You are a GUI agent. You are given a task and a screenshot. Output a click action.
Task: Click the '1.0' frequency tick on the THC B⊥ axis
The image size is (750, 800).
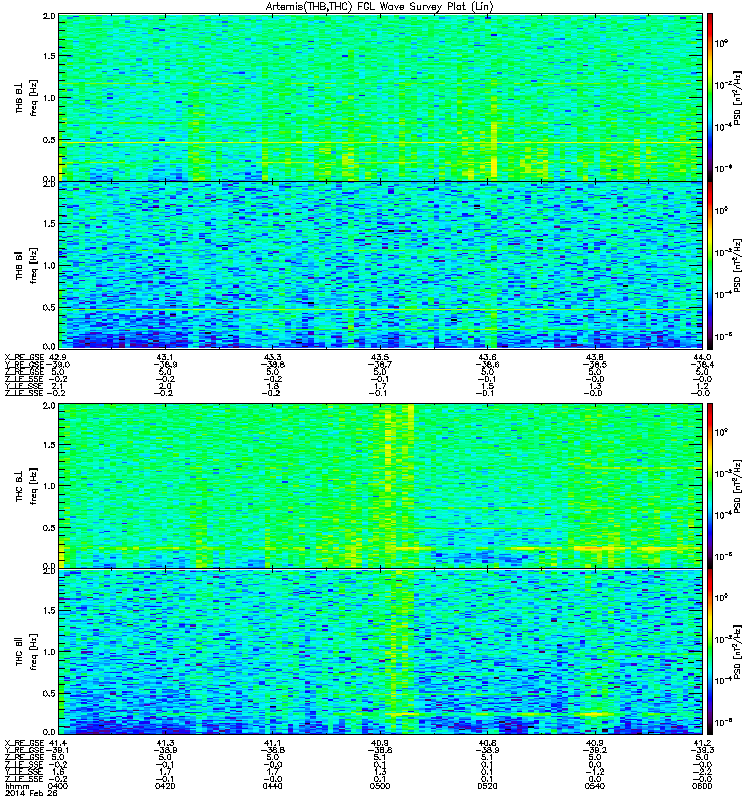click(x=49, y=486)
